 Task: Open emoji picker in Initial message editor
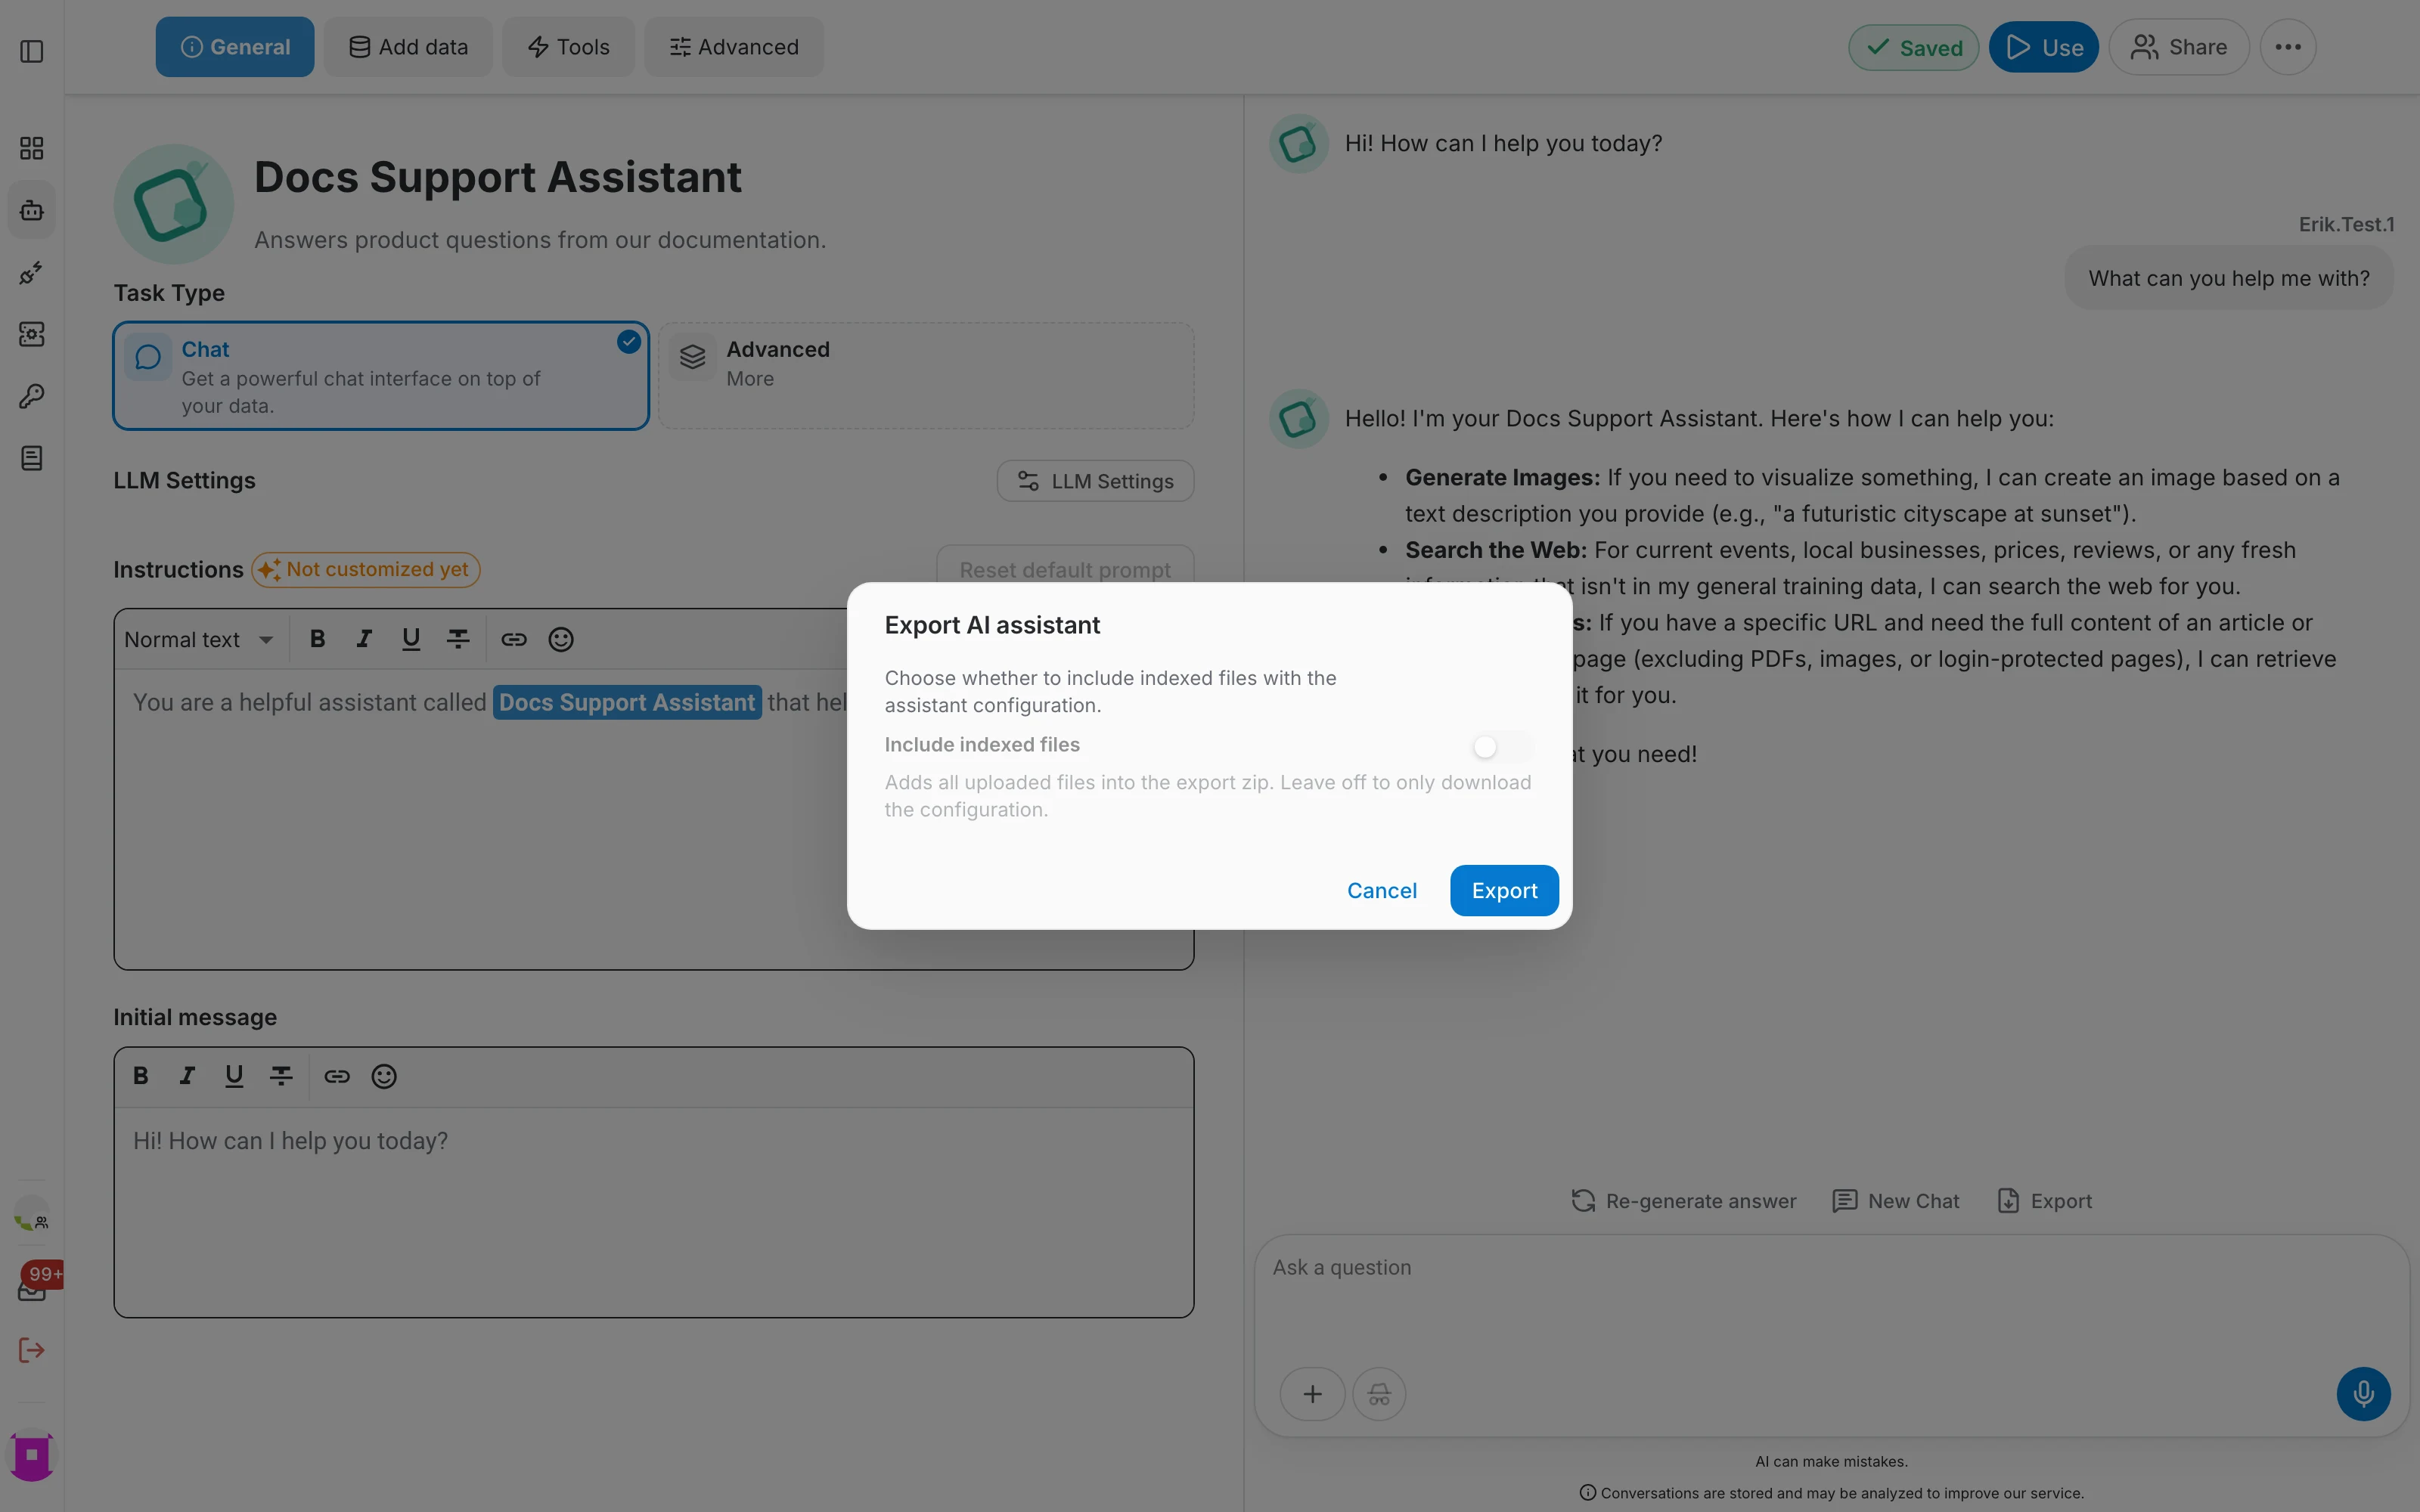384,1076
